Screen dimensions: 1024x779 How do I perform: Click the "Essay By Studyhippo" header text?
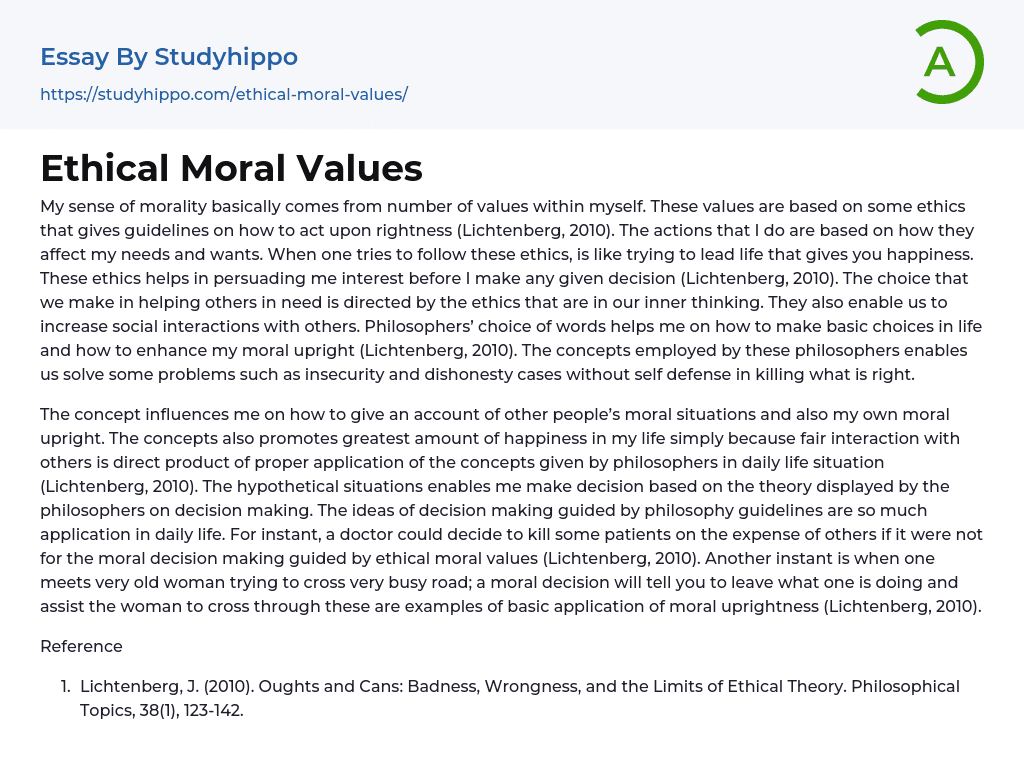coord(169,57)
